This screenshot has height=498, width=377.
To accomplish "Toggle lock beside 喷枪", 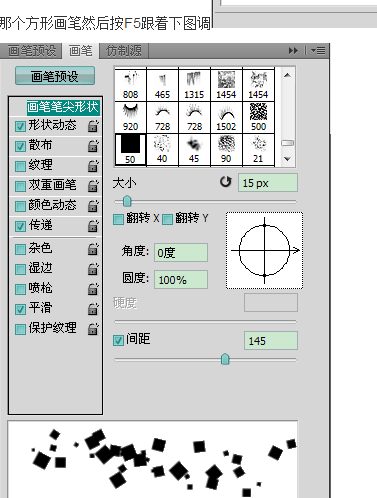I will [x=93, y=289].
